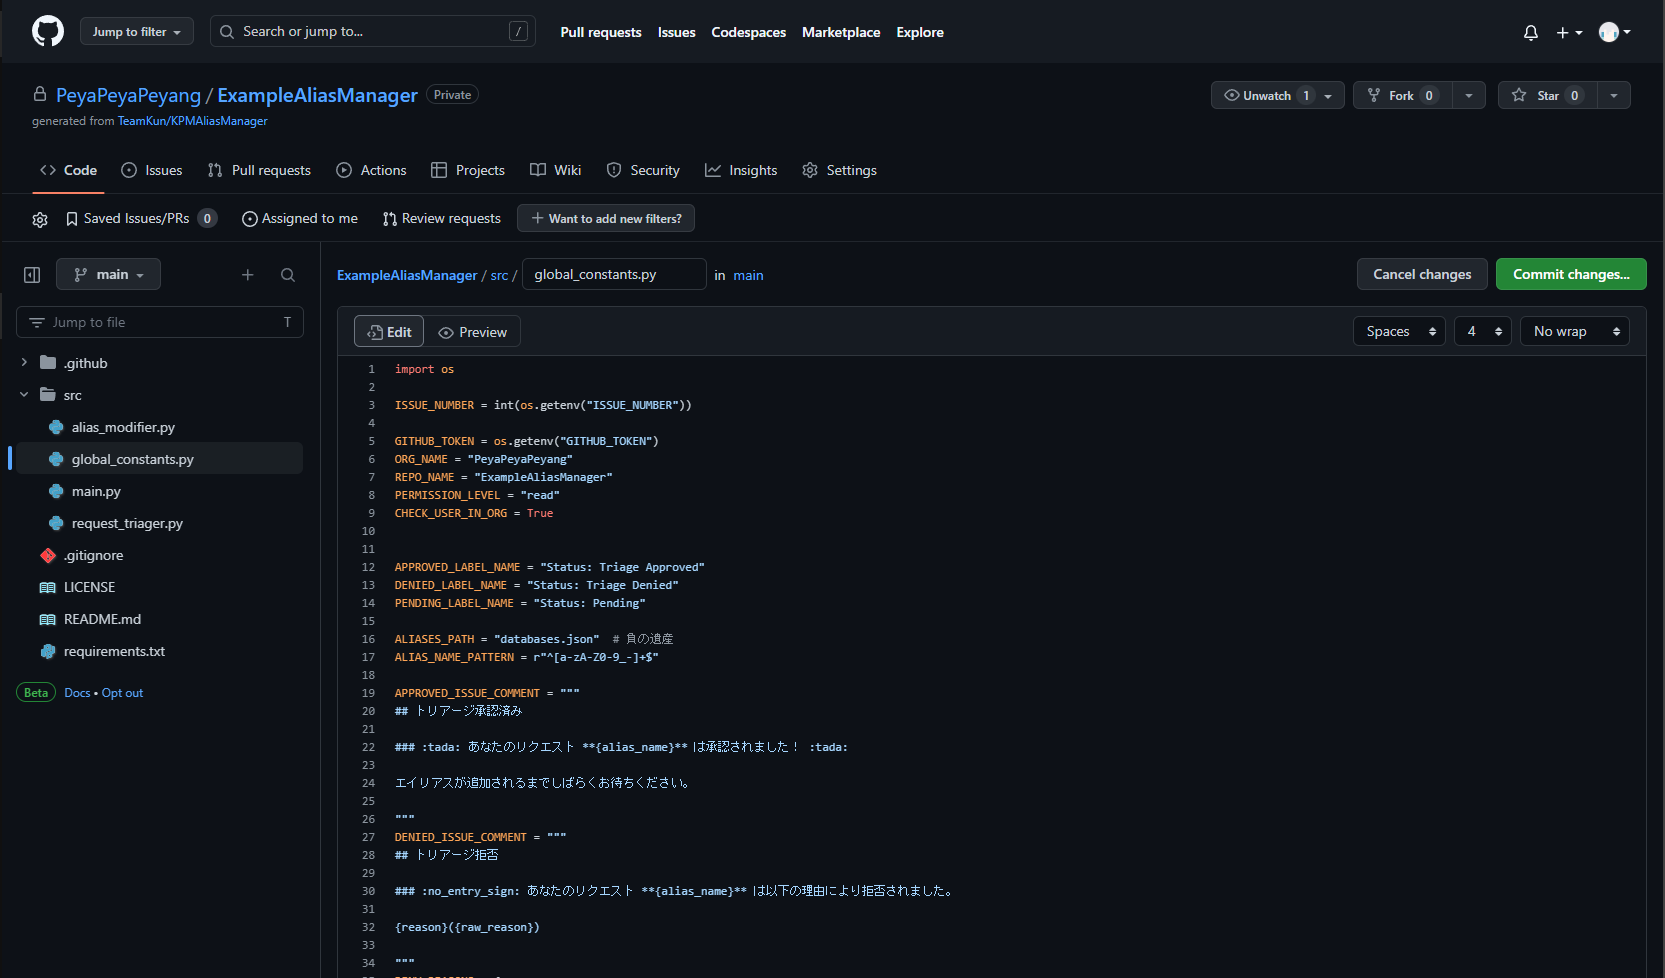
Task: Open the Star lists dropdown arrow
Action: click(x=1614, y=95)
